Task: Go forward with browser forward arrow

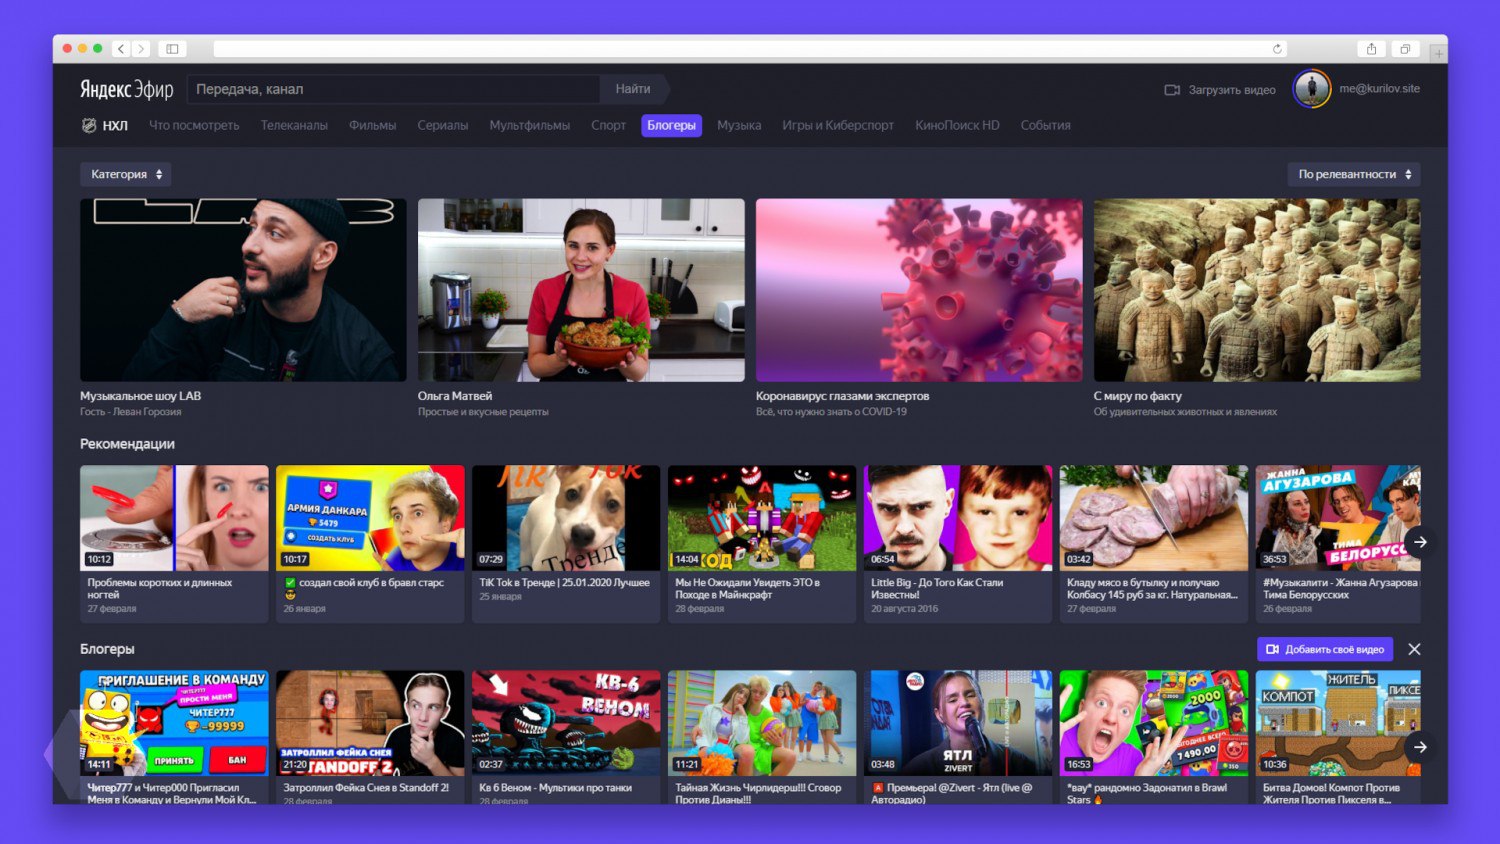Action: click(x=141, y=48)
